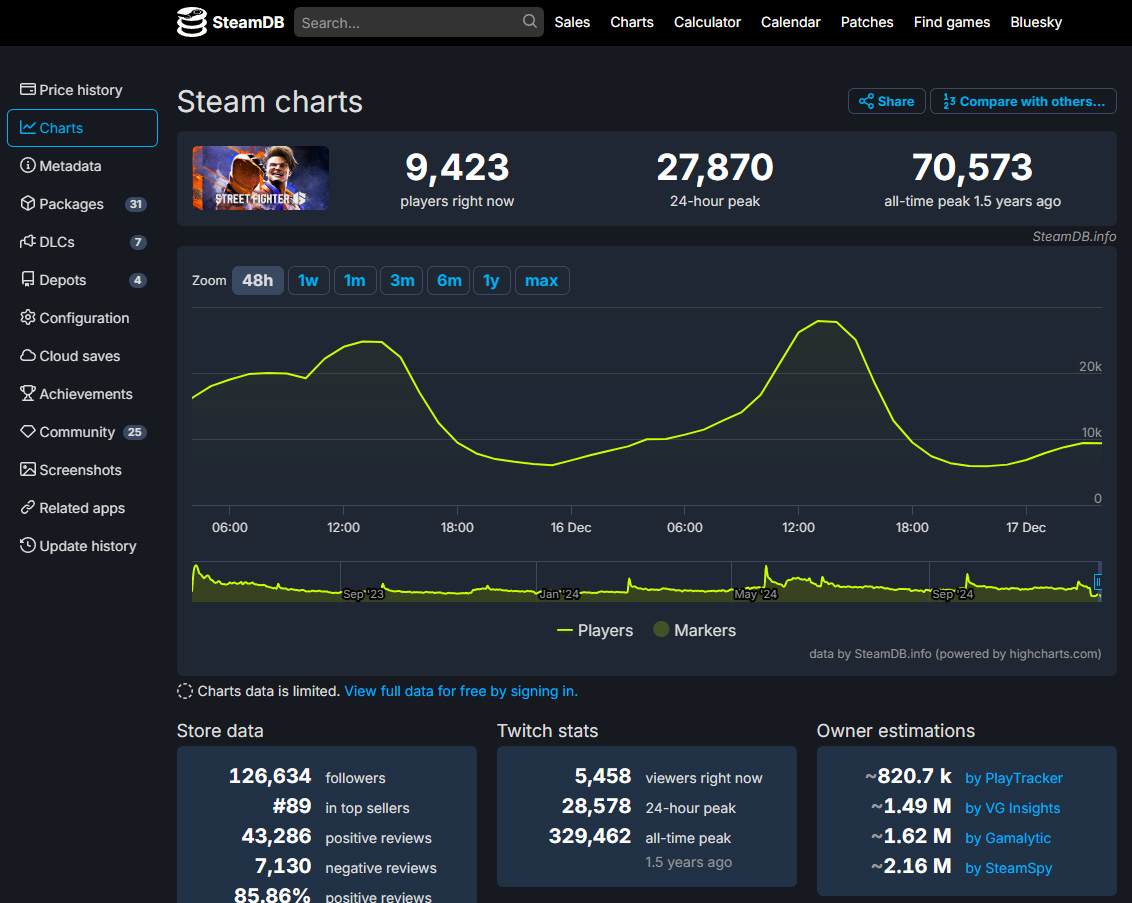This screenshot has height=903, width=1132.
Task: Select the 48h zoom range
Action: (258, 281)
